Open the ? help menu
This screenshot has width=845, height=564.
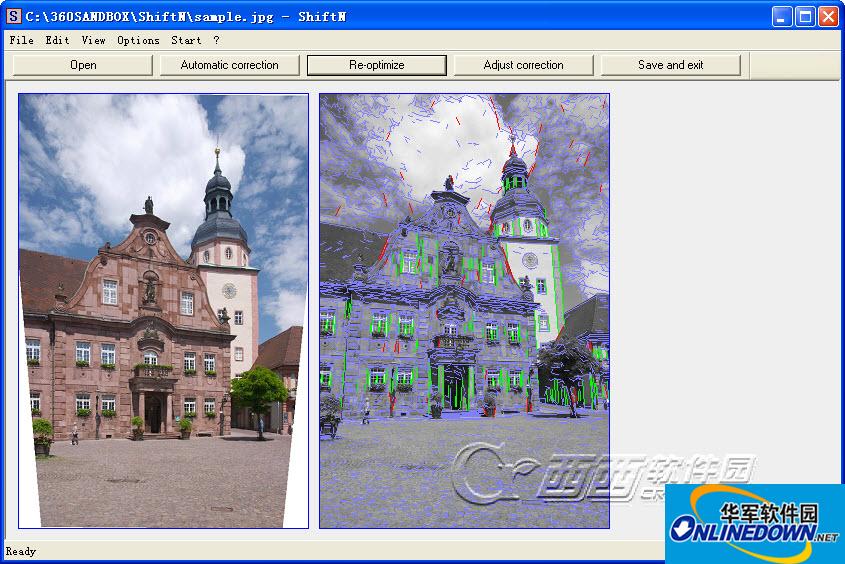pos(216,40)
